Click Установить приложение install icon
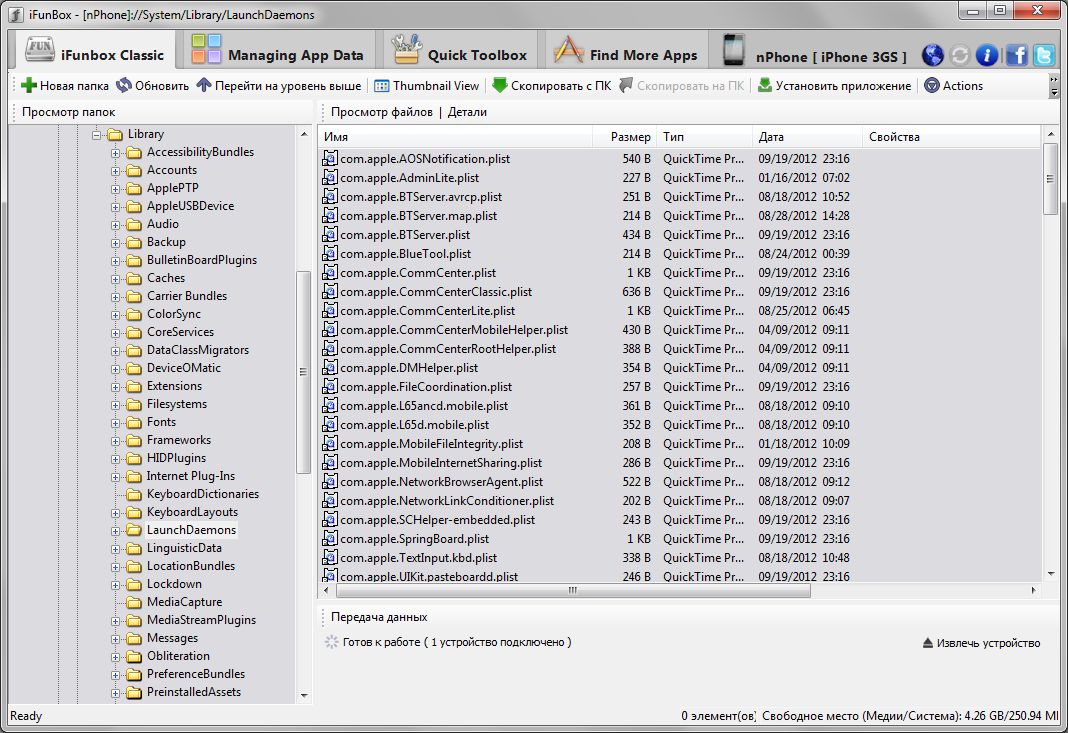Viewport: 1068px width, 733px height. pyautogui.click(x=765, y=86)
